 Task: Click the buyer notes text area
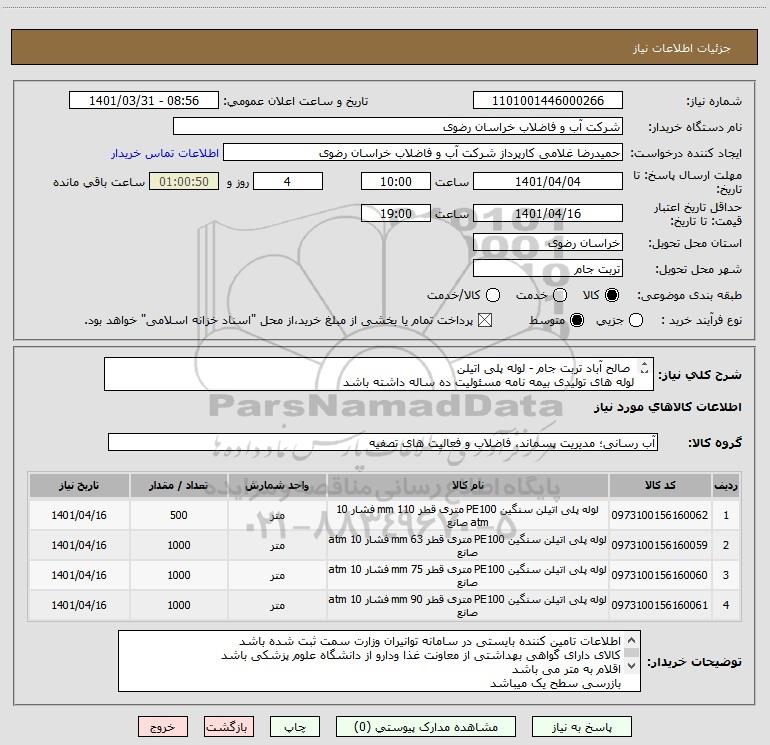point(379,661)
